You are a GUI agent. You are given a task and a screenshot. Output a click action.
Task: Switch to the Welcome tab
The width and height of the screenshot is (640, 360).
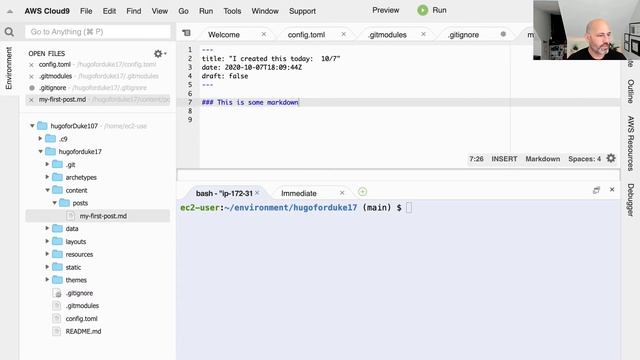pos(224,35)
